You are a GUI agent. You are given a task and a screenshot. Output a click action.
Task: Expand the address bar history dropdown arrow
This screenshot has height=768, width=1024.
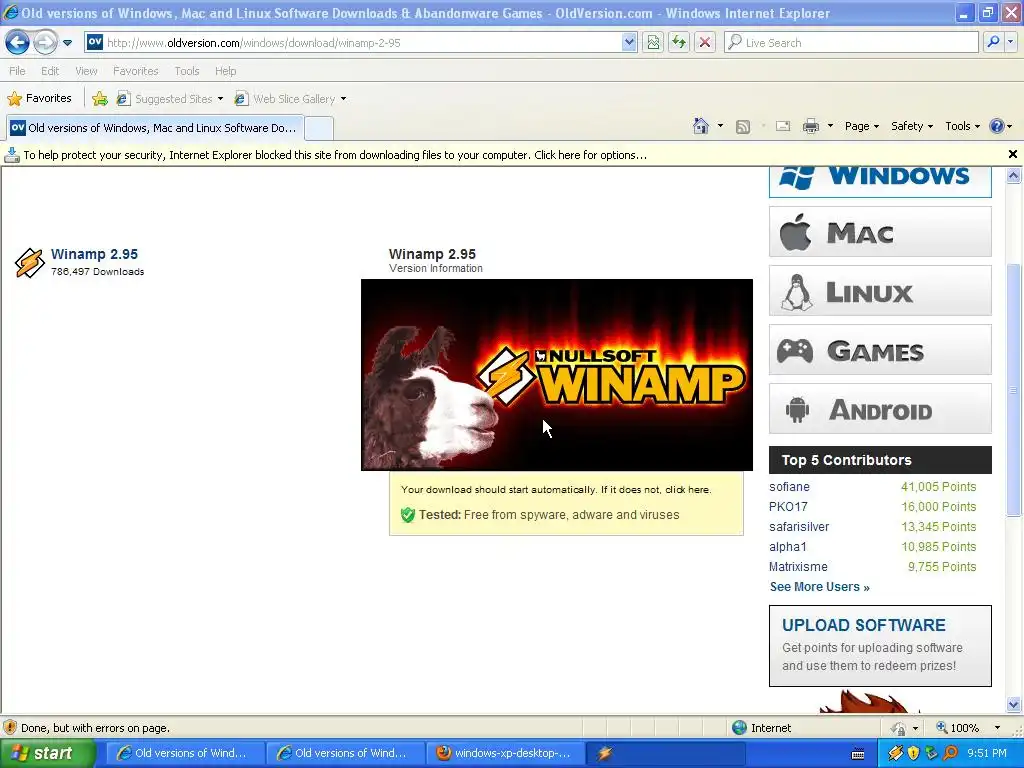tap(629, 42)
